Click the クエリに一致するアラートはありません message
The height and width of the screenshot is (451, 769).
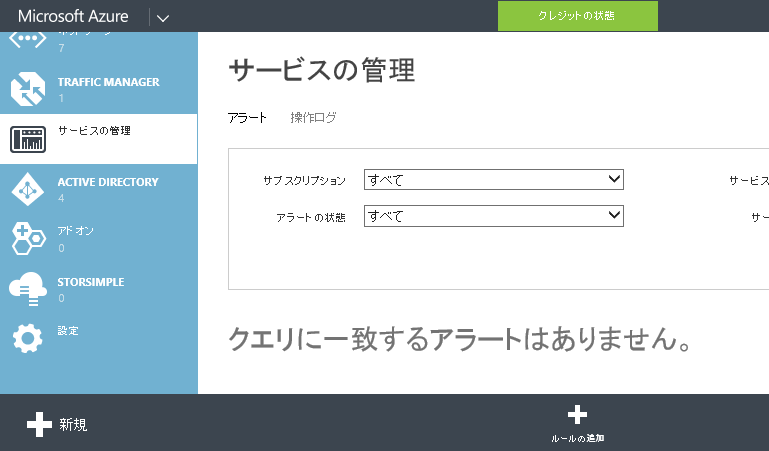(x=460, y=339)
